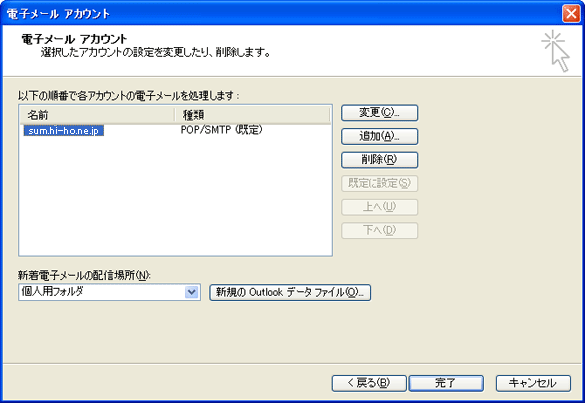Click the 名前 column header
Viewport: 585px width, 403px height.
(x=97, y=115)
